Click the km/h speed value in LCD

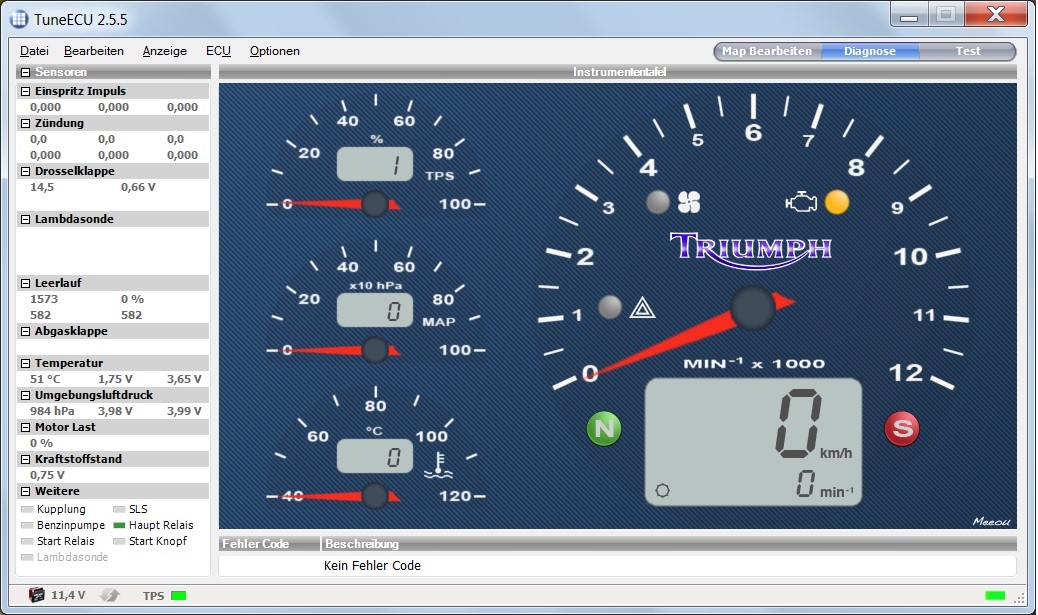point(800,424)
